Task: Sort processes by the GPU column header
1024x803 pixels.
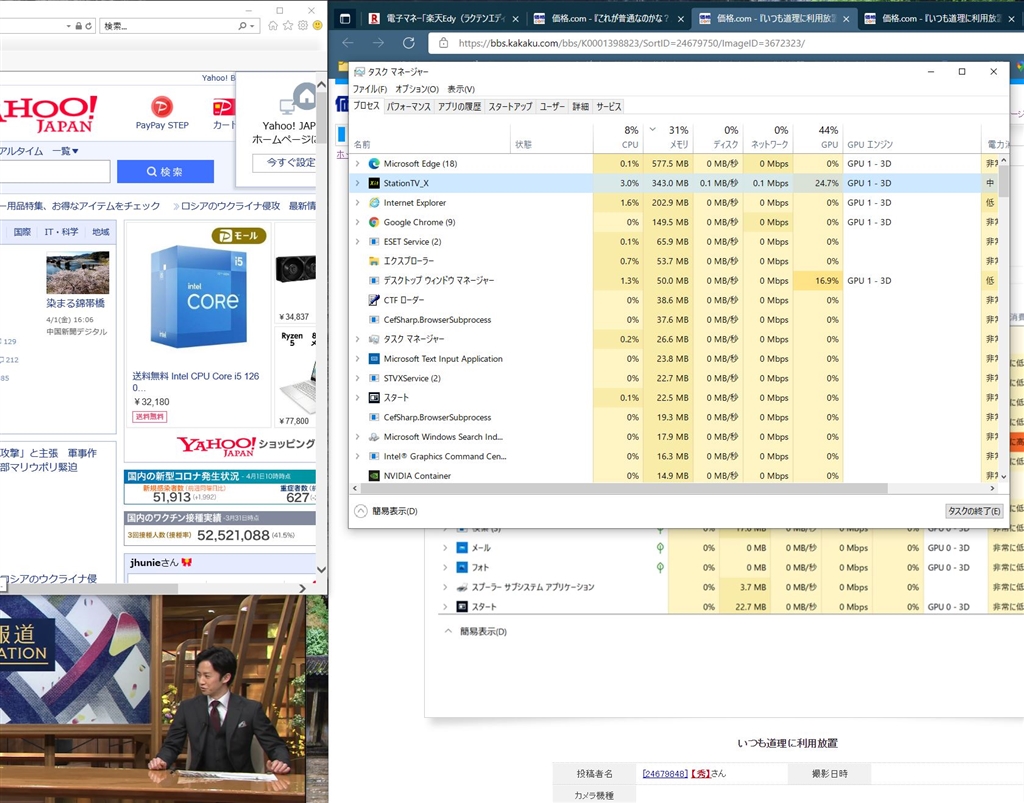Action: [818, 137]
